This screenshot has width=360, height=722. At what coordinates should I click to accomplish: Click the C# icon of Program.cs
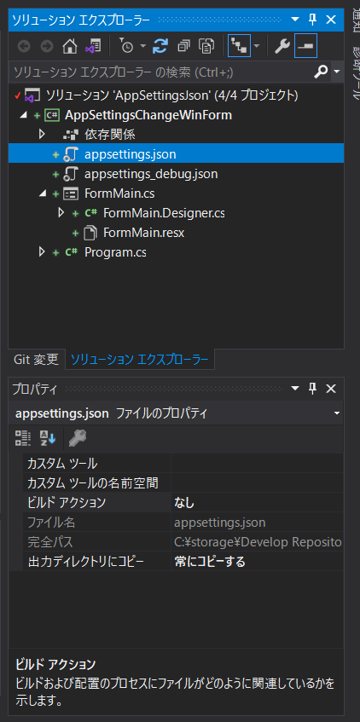click(x=71, y=252)
